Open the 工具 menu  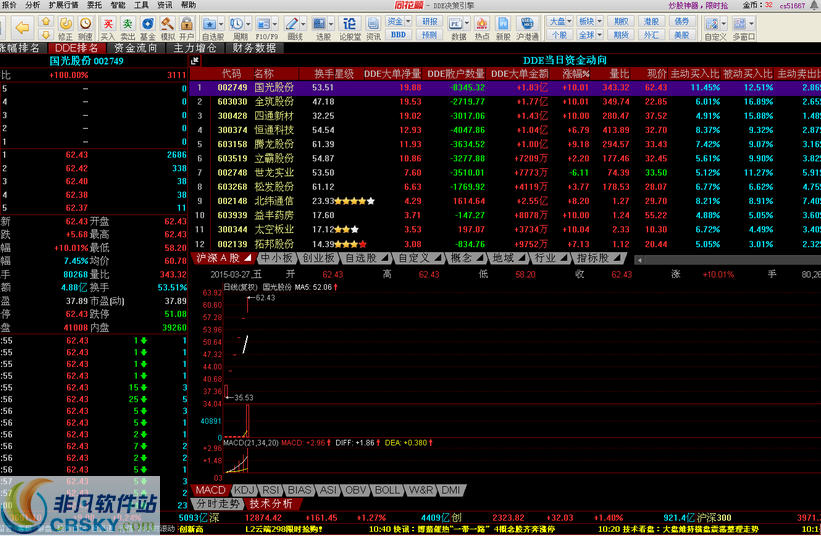[141, 5]
